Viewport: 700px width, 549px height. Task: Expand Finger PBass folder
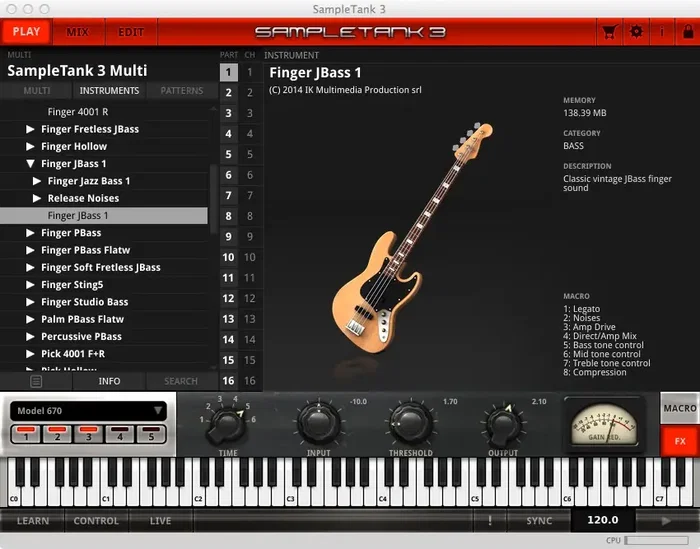click(x=30, y=233)
